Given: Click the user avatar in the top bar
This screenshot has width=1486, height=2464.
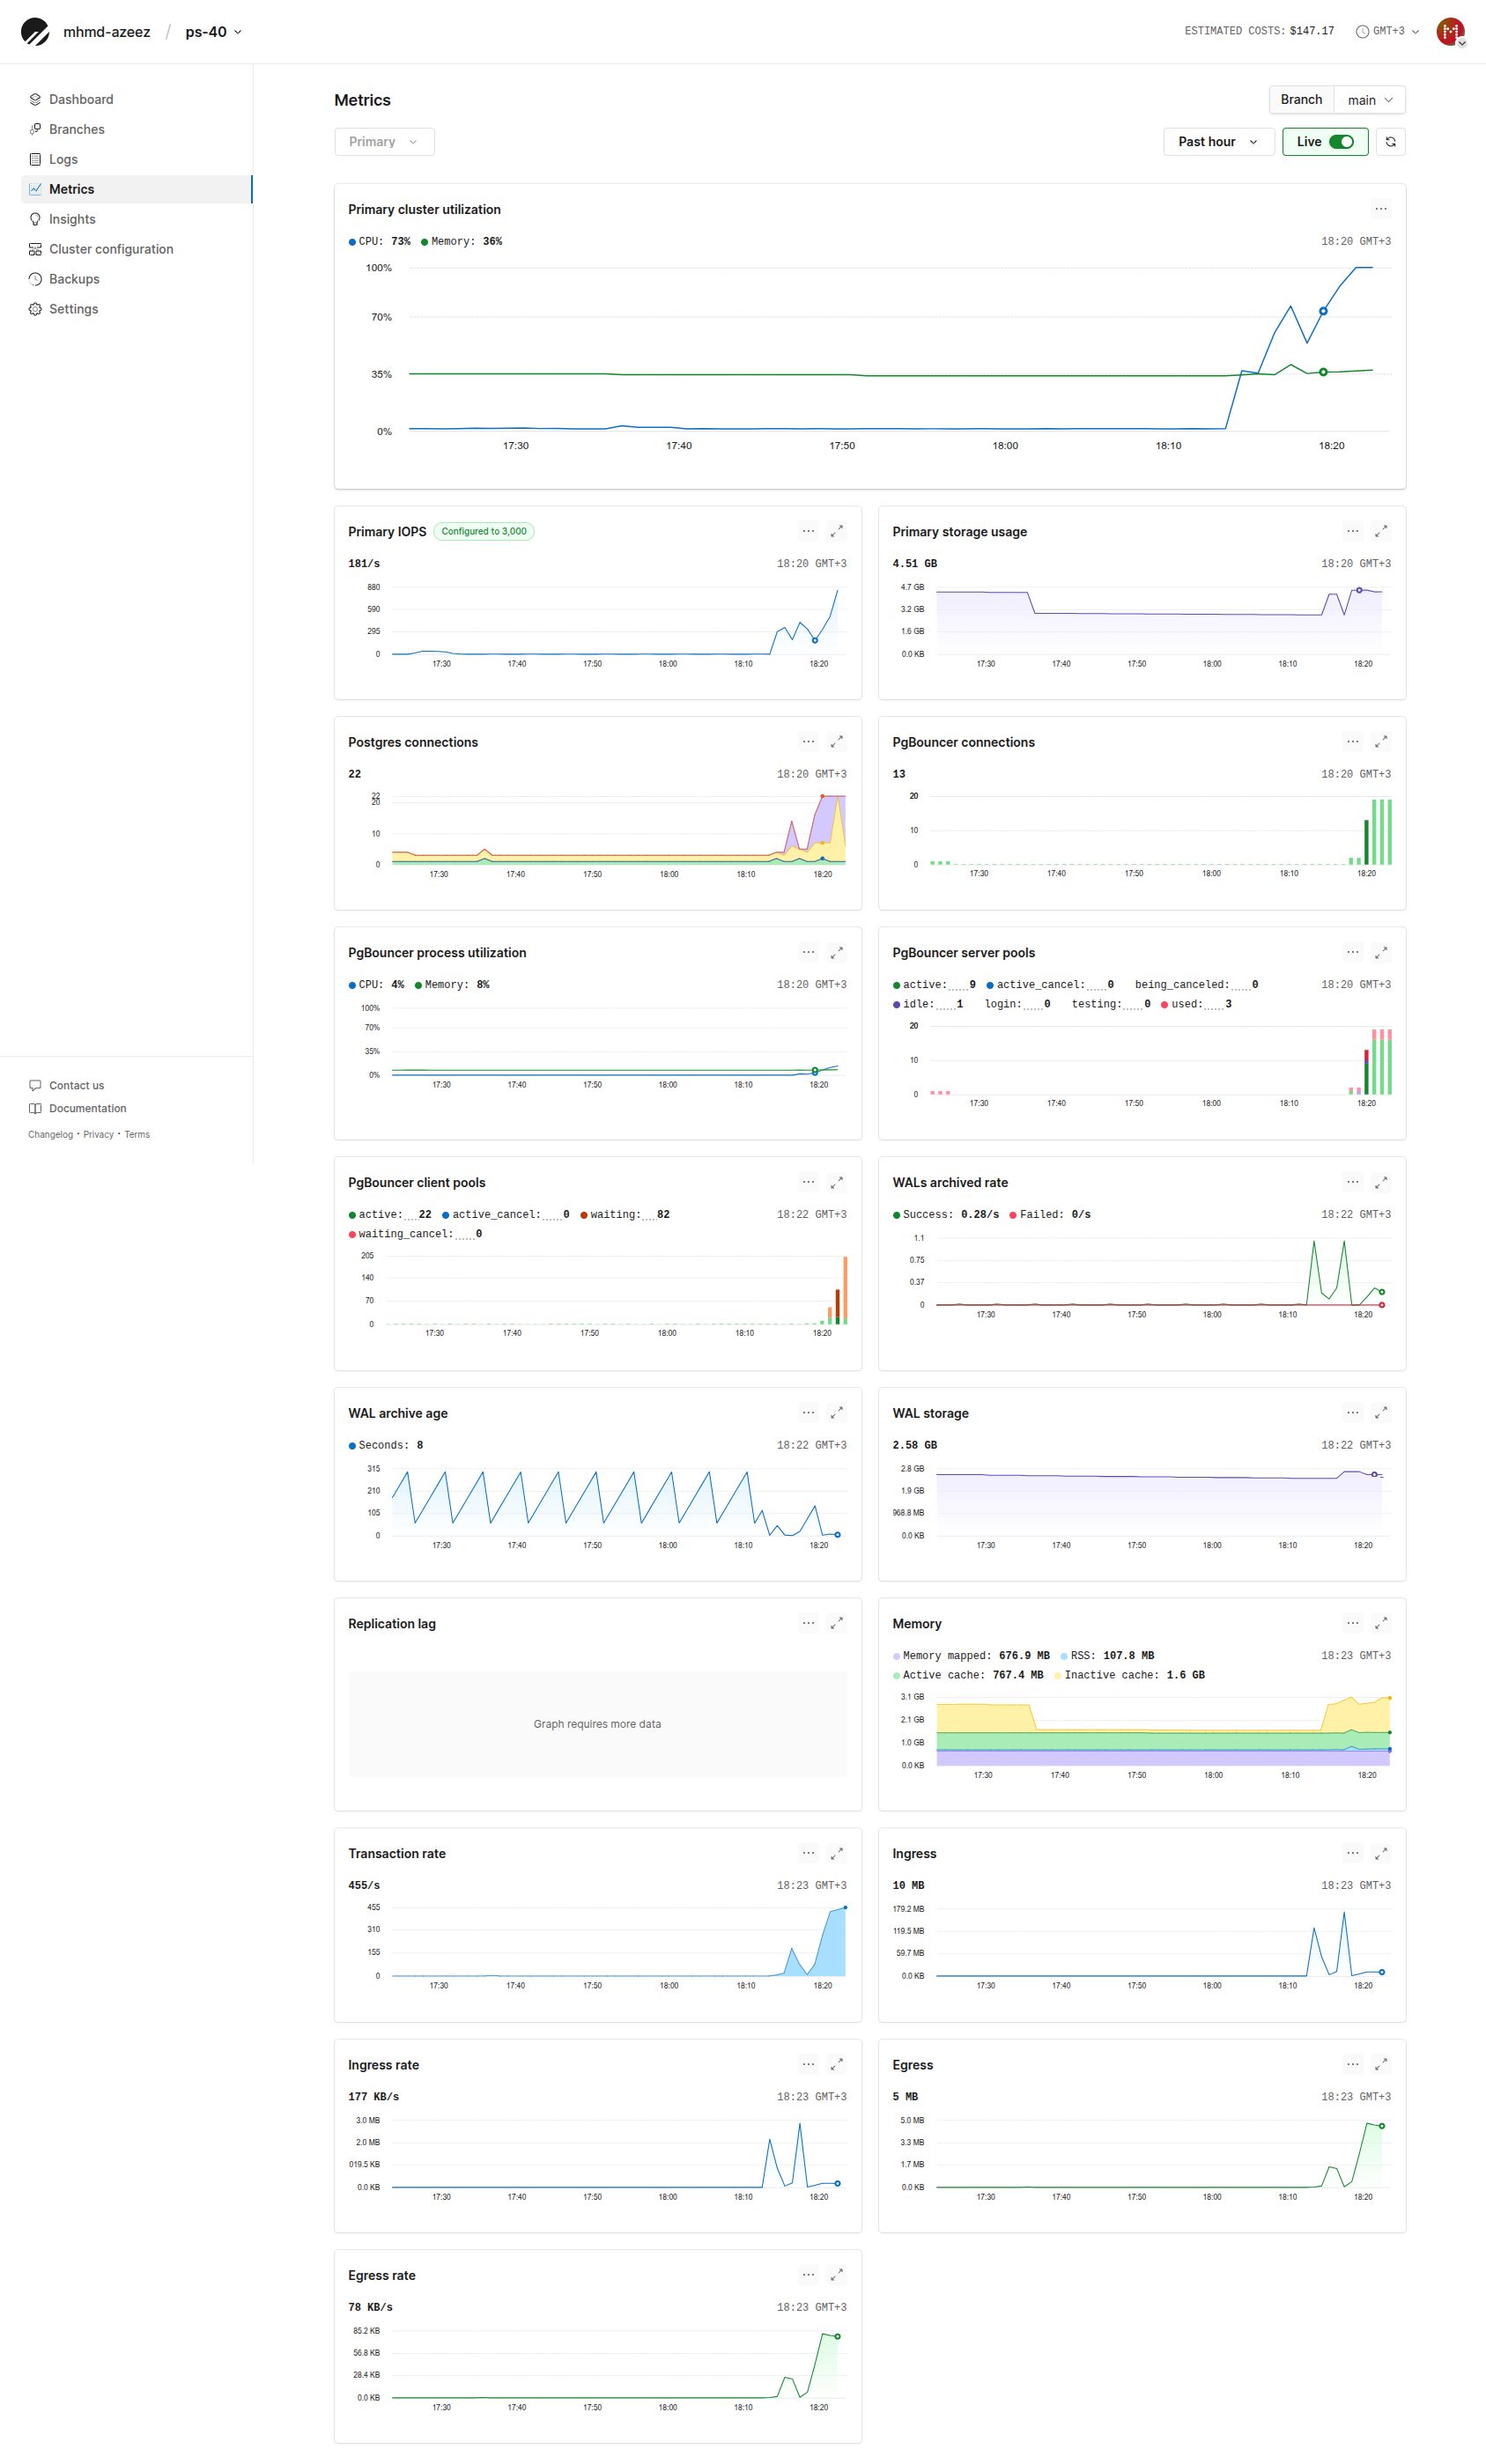Looking at the screenshot, I should 1451,31.
